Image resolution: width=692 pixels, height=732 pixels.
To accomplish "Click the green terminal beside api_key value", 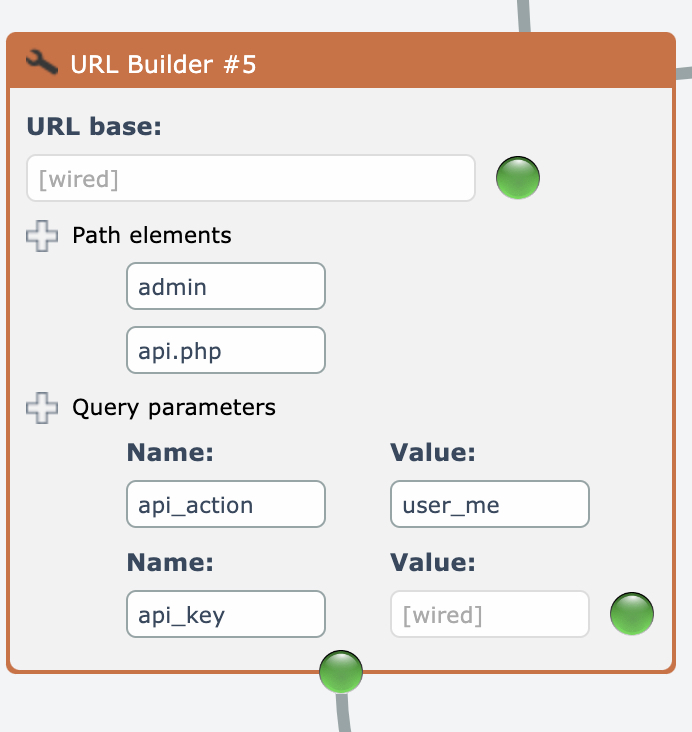I will click(632, 614).
